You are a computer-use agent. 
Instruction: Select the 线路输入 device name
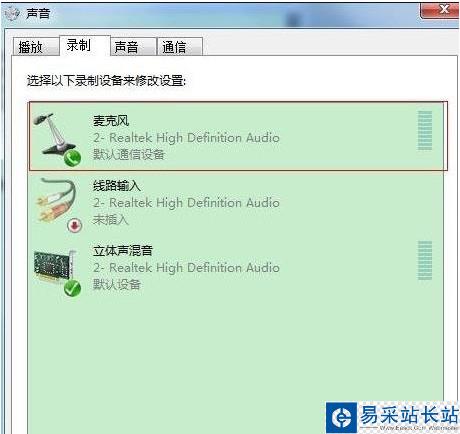[x=117, y=186]
